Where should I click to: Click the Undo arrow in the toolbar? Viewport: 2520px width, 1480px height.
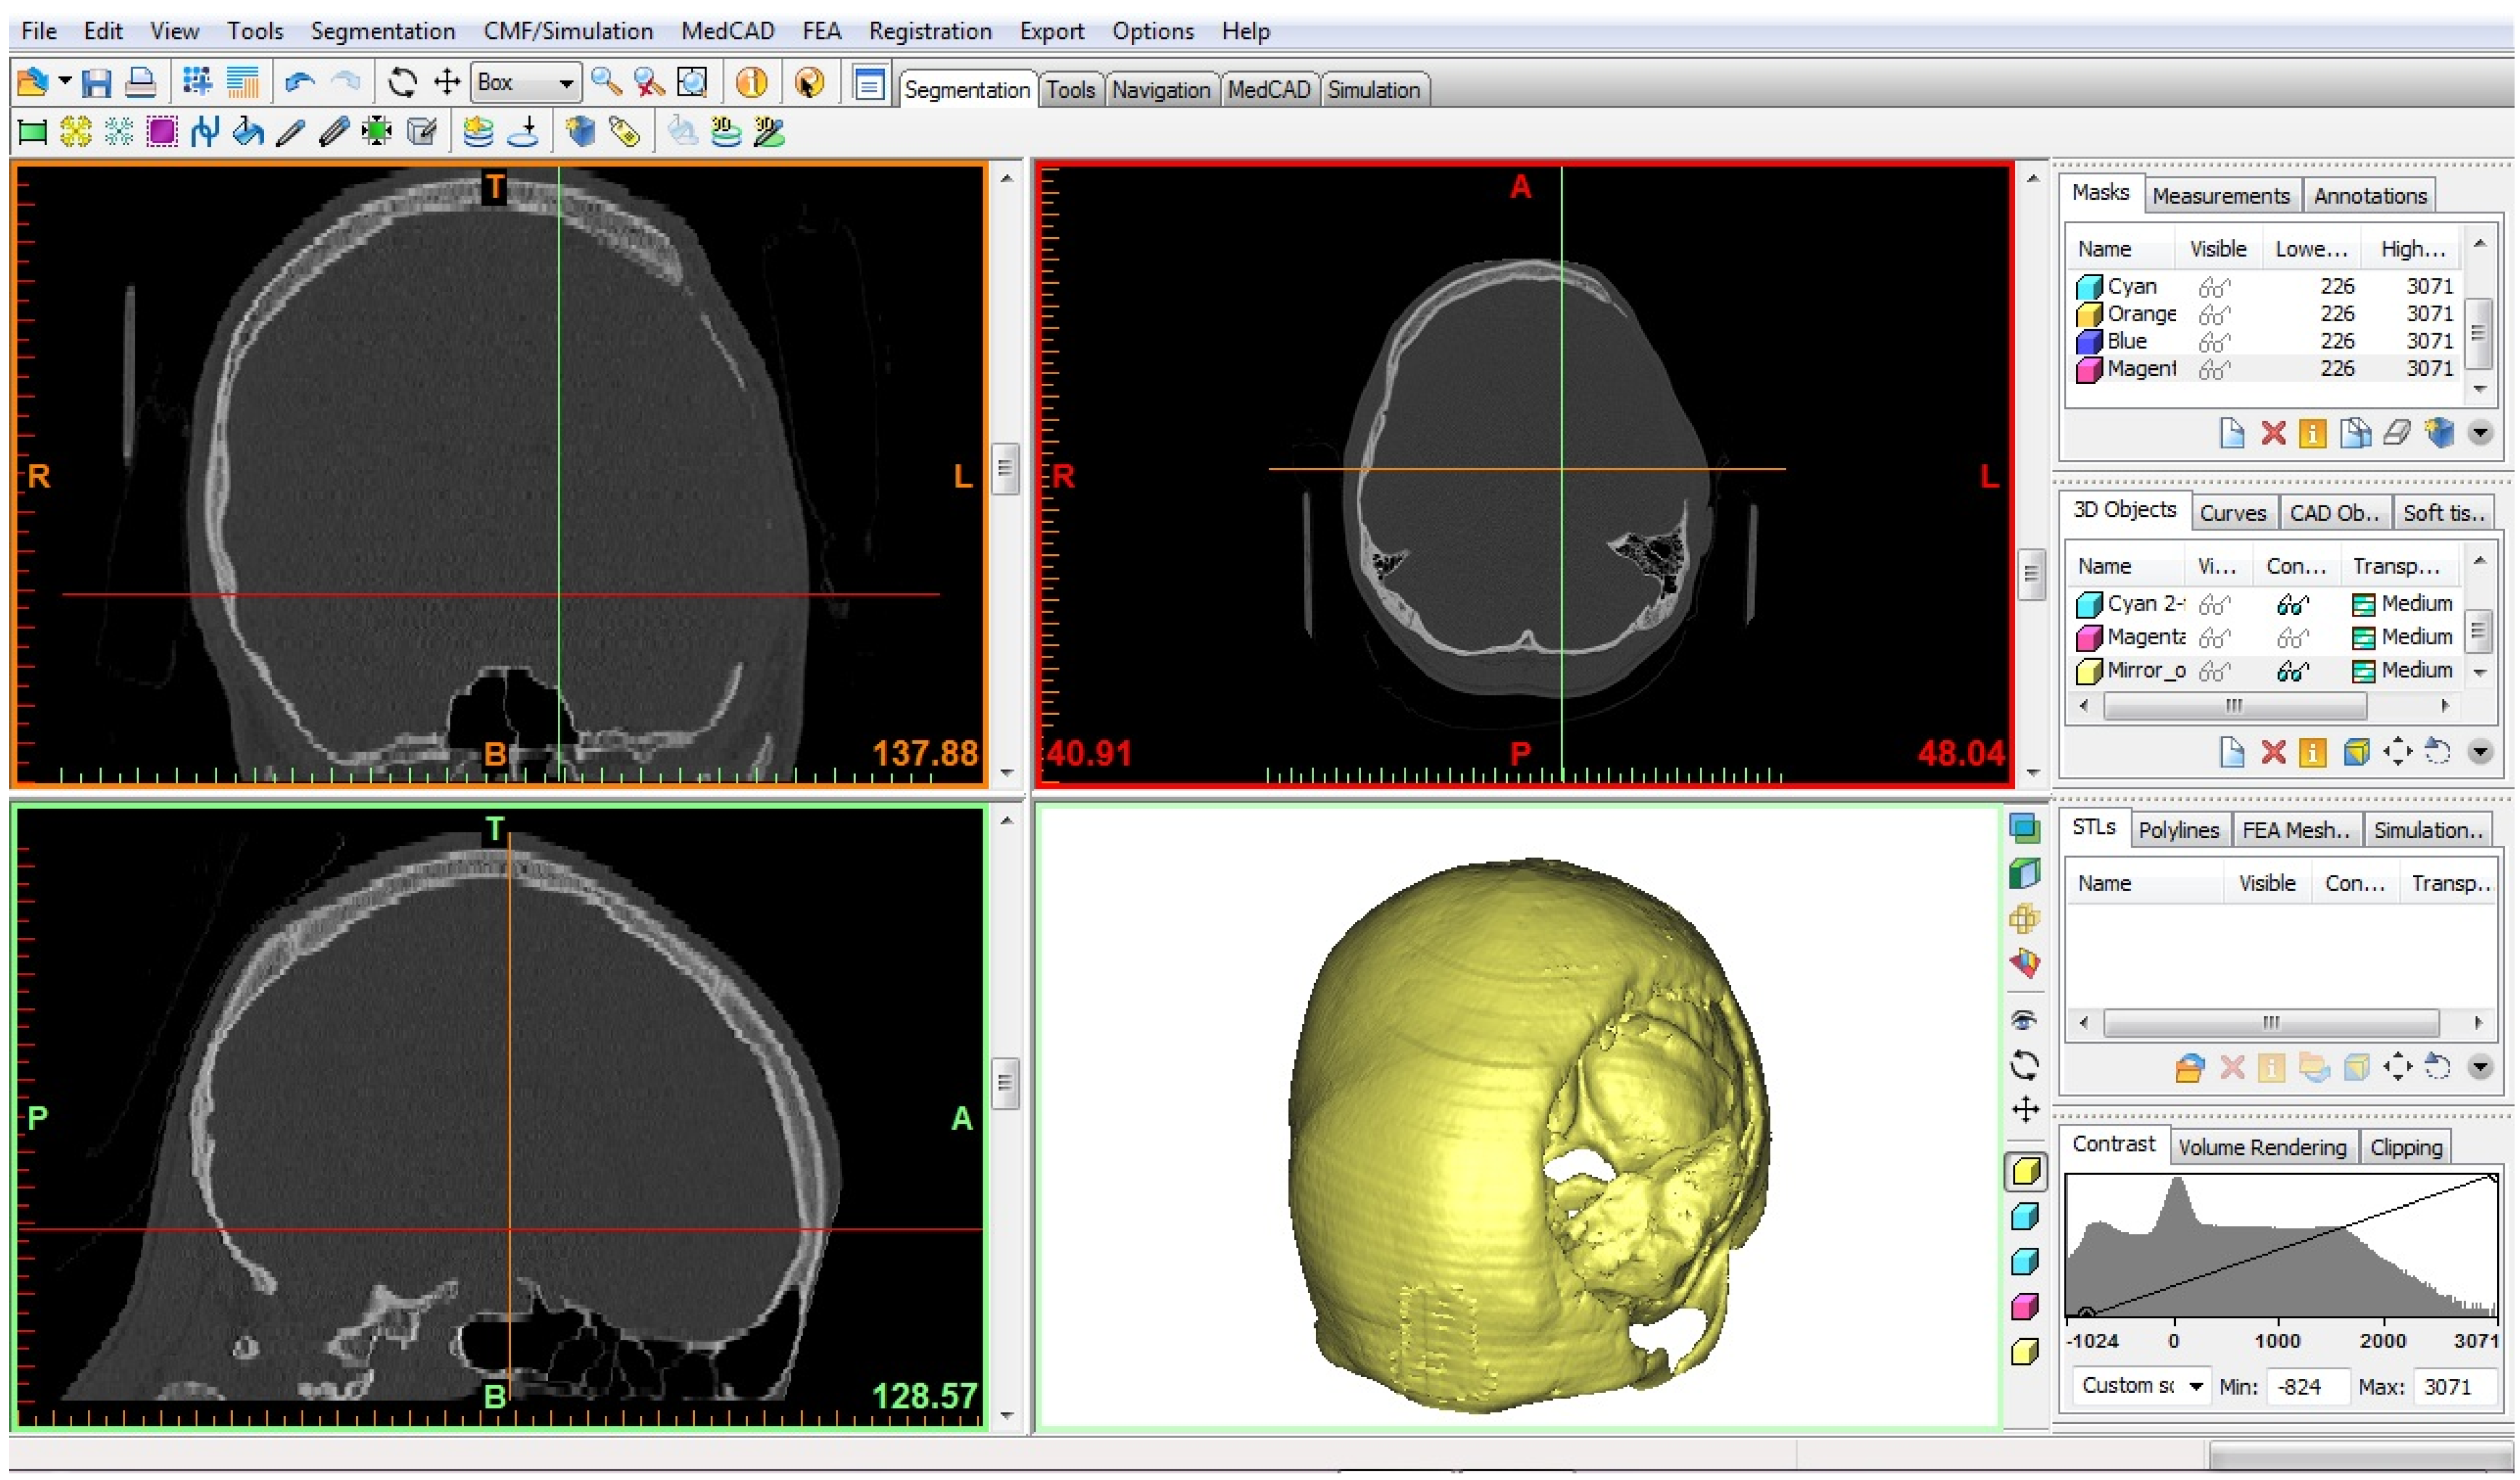299,83
